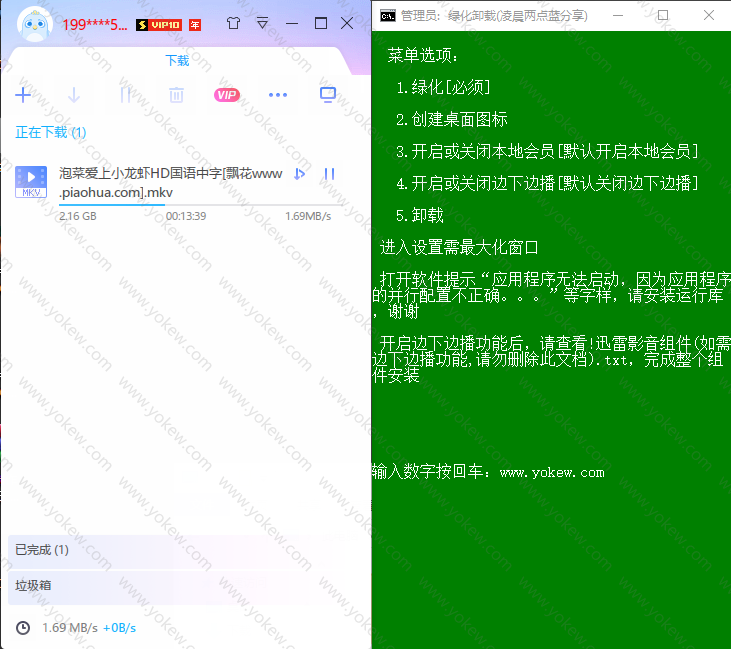Click the plus icon to add download

coord(23,95)
